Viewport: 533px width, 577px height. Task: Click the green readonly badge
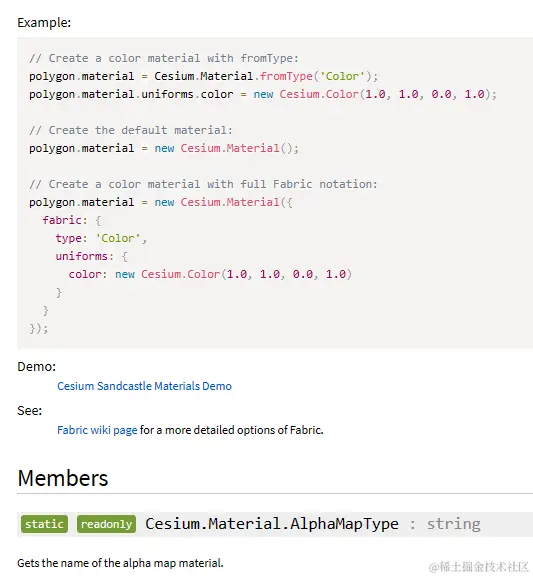(106, 524)
